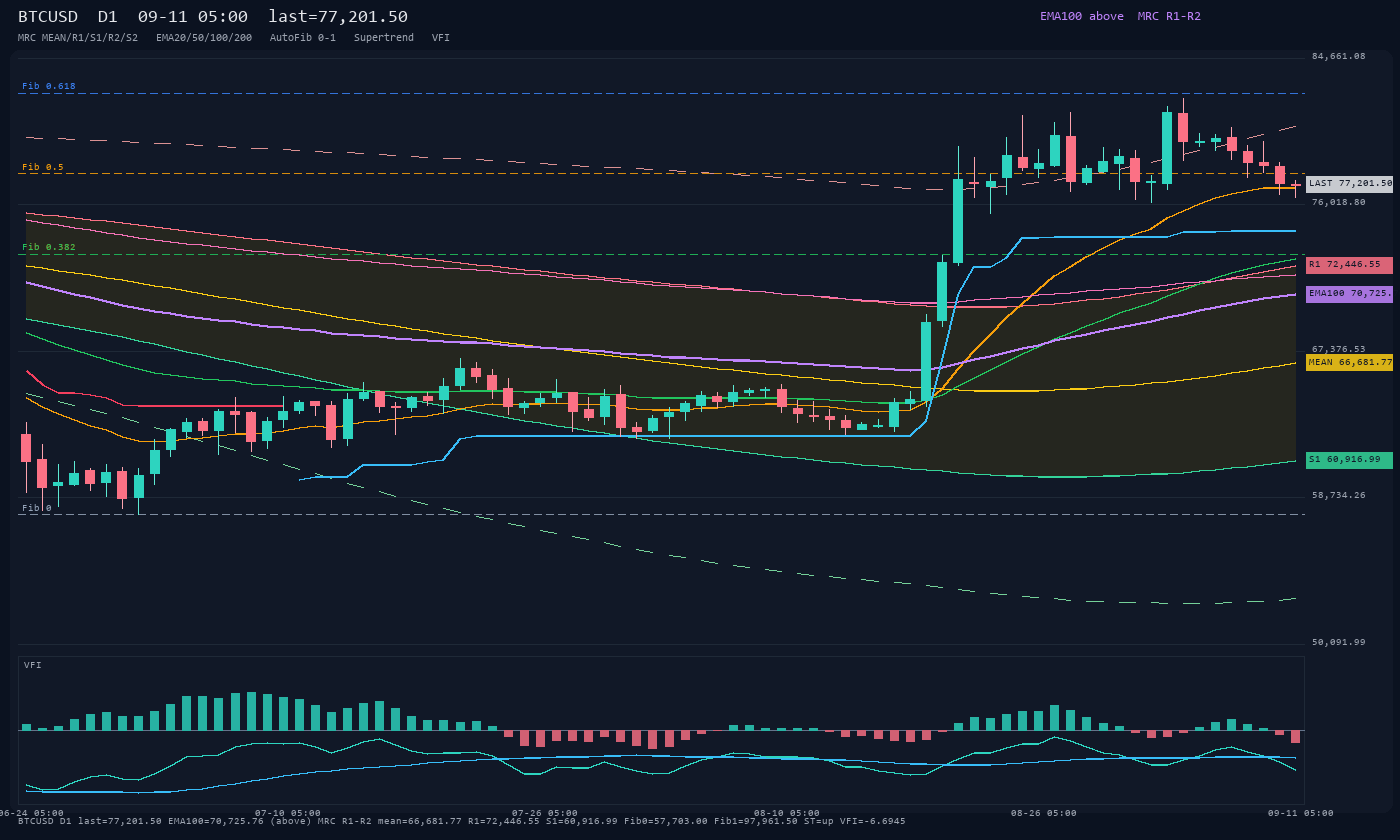Image resolution: width=1400 pixels, height=840 pixels.
Task: Click the 84,661.08 price axis label
Action: pyautogui.click(x=1338, y=57)
